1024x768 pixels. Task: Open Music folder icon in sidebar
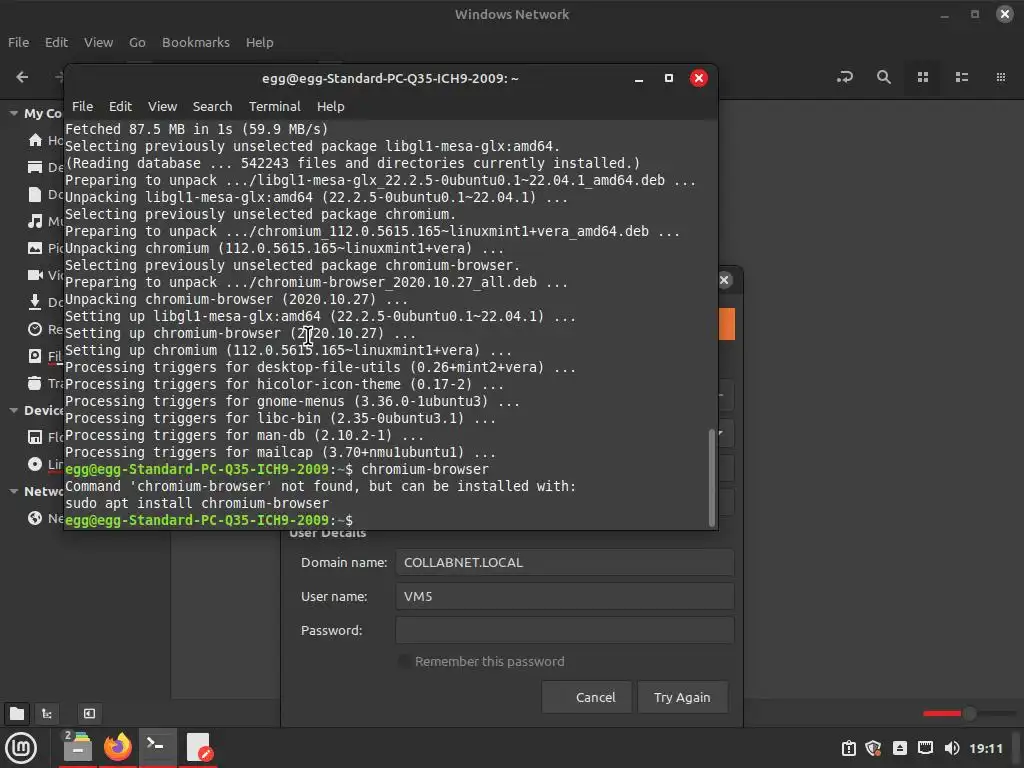(x=35, y=221)
